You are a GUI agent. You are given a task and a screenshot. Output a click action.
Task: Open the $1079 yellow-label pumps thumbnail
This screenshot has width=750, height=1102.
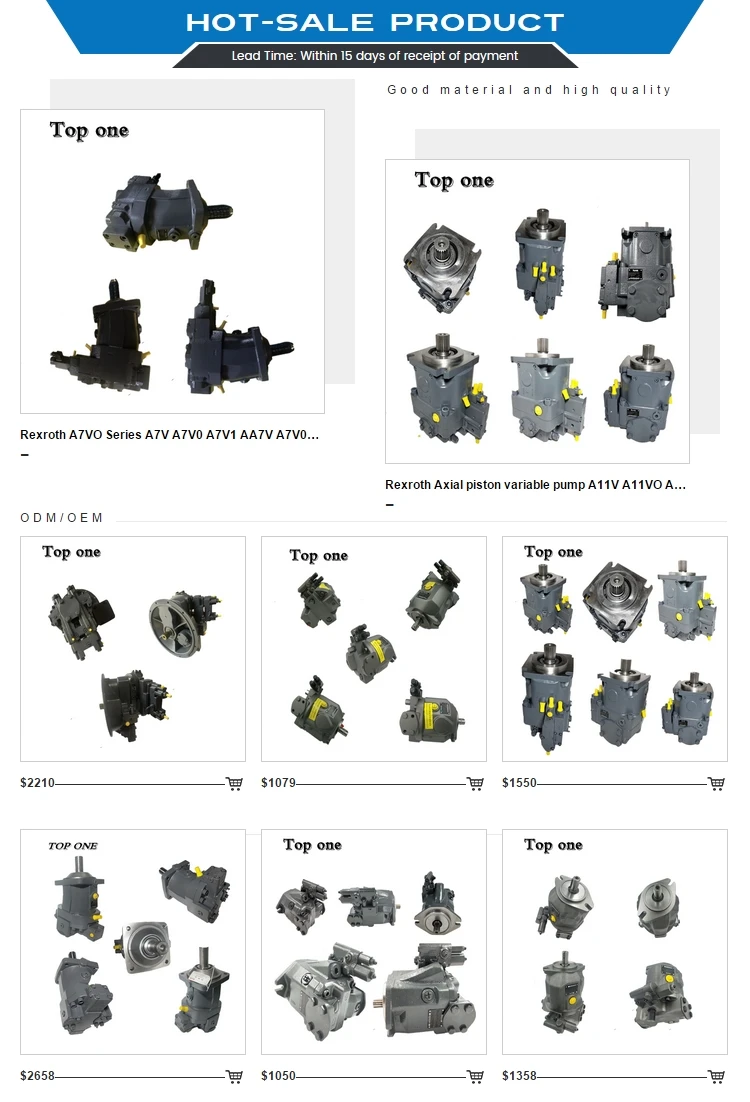coord(374,649)
